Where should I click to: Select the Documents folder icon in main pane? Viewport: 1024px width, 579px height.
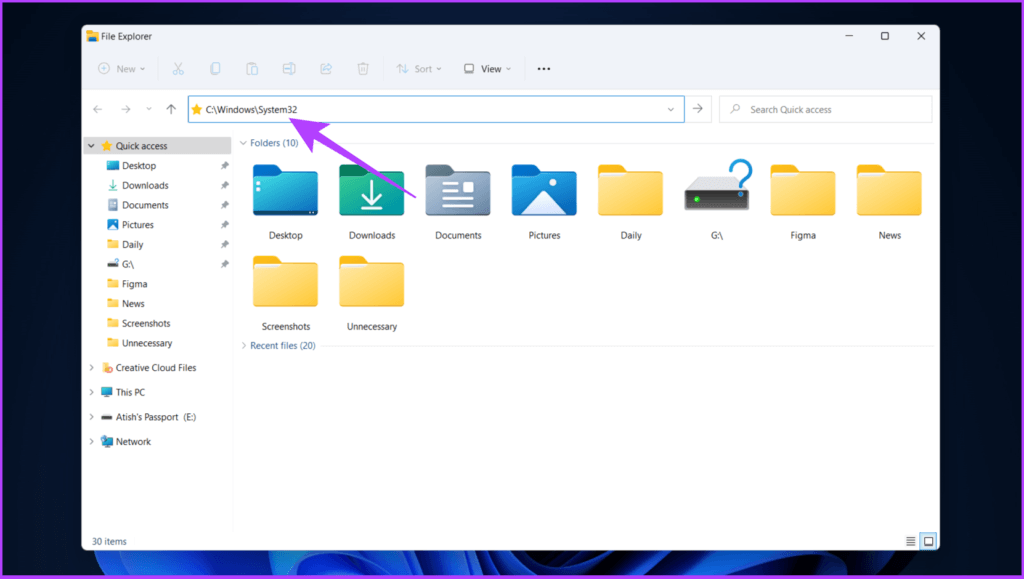[x=458, y=190]
